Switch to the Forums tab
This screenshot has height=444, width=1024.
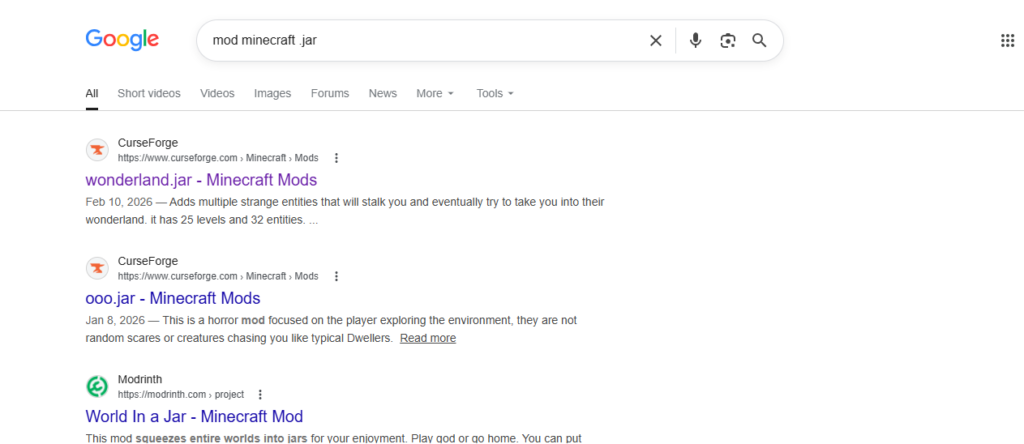tap(330, 93)
